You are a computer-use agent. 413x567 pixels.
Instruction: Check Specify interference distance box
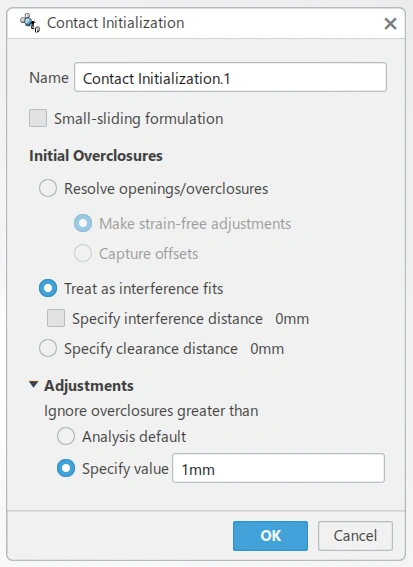coord(56,318)
